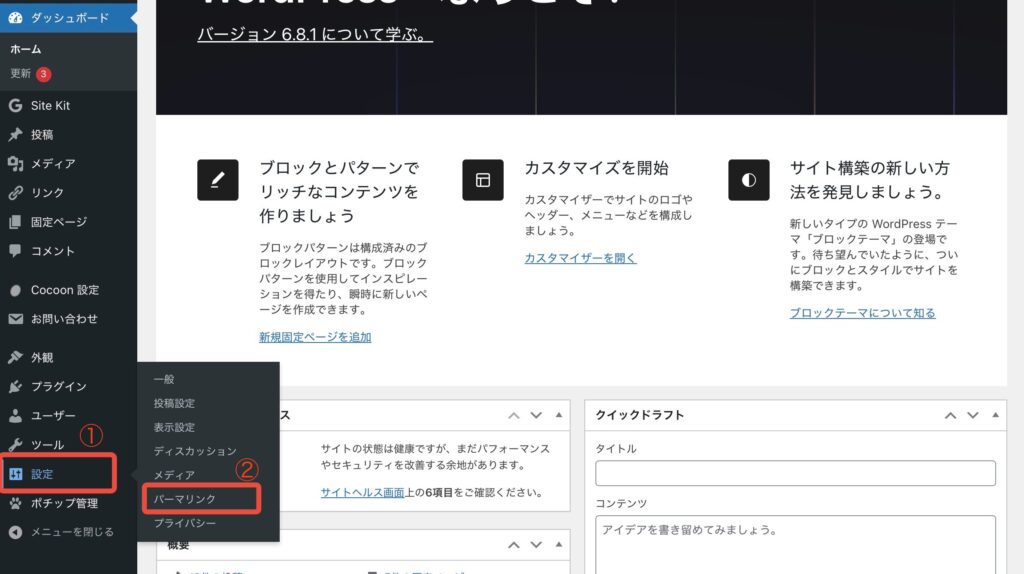Screen dimensions: 1024x574
Task: Select ディスカッション in the settings flyout
Action: 195,451
